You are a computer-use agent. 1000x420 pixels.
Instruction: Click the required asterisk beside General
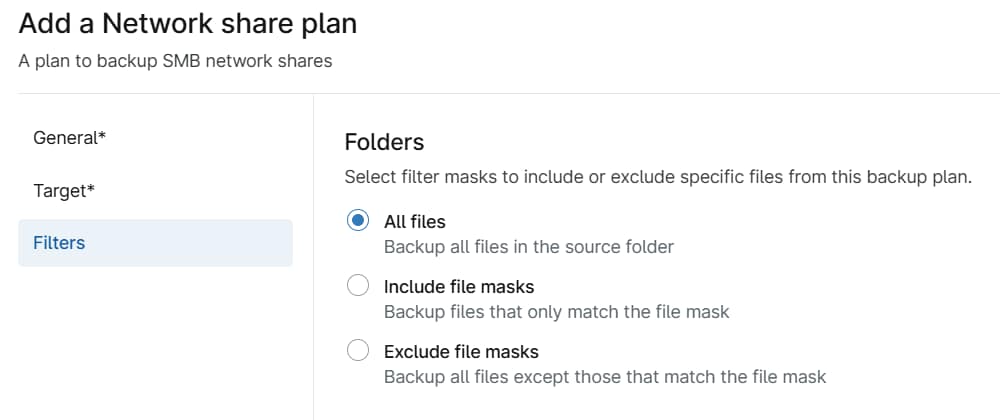tap(102, 136)
